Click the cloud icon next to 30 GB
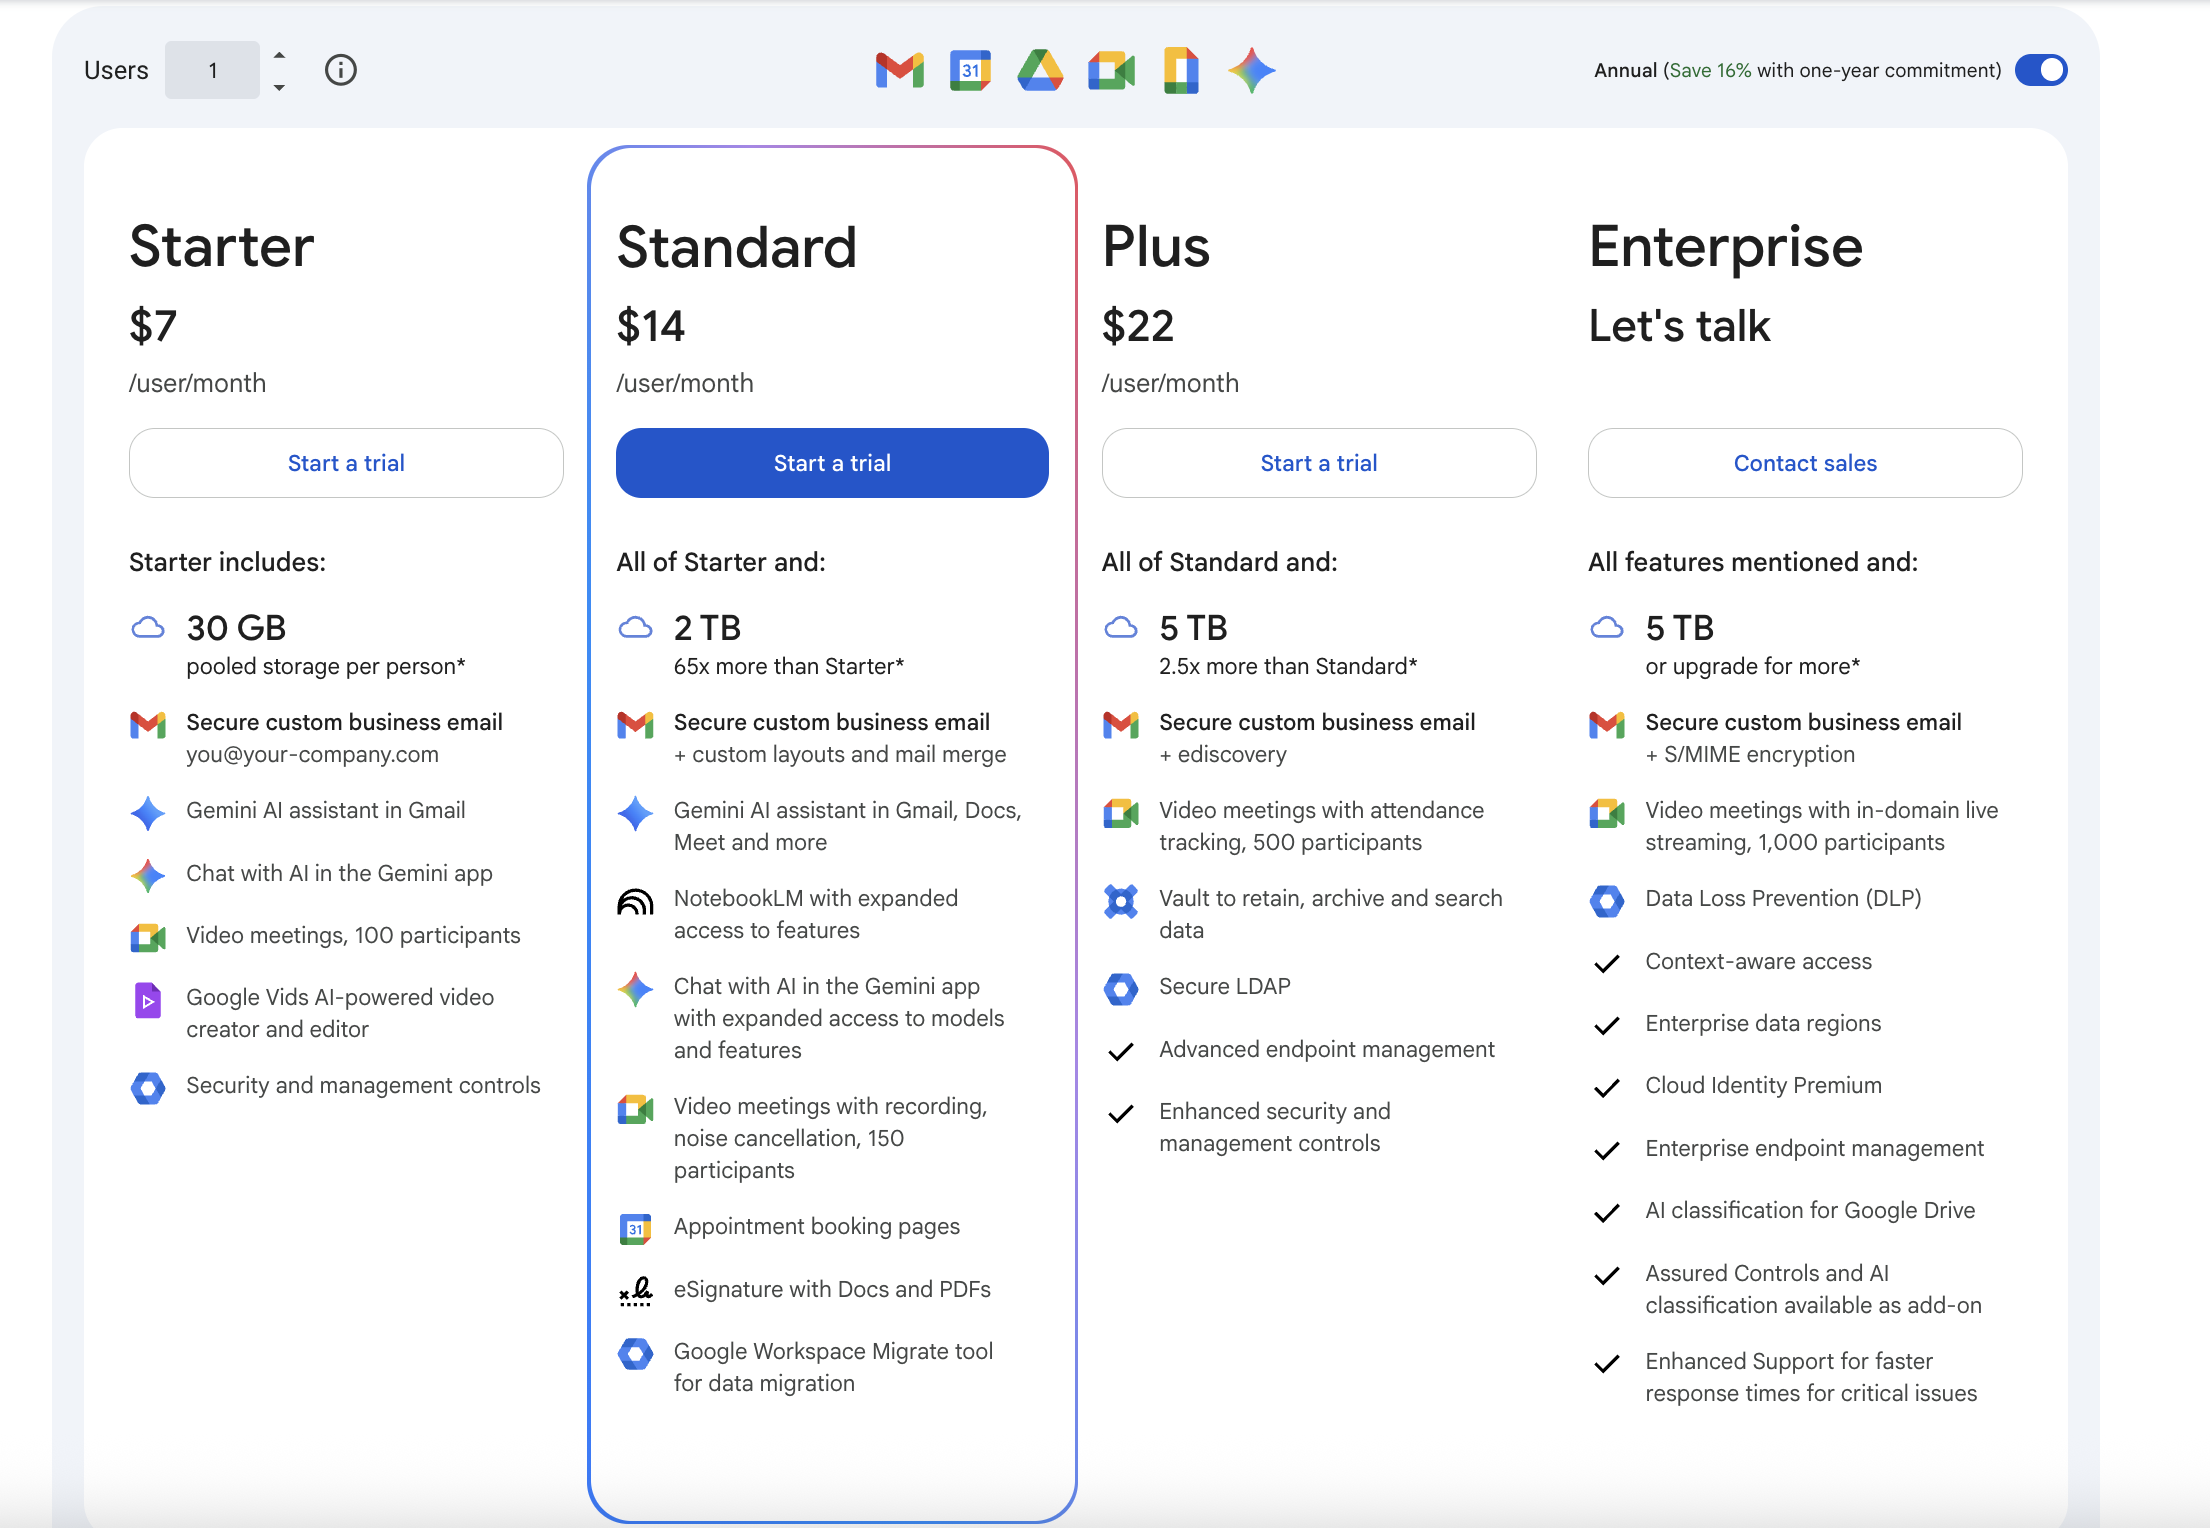The height and width of the screenshot is (1528, 2210). [x=148, y=628]
